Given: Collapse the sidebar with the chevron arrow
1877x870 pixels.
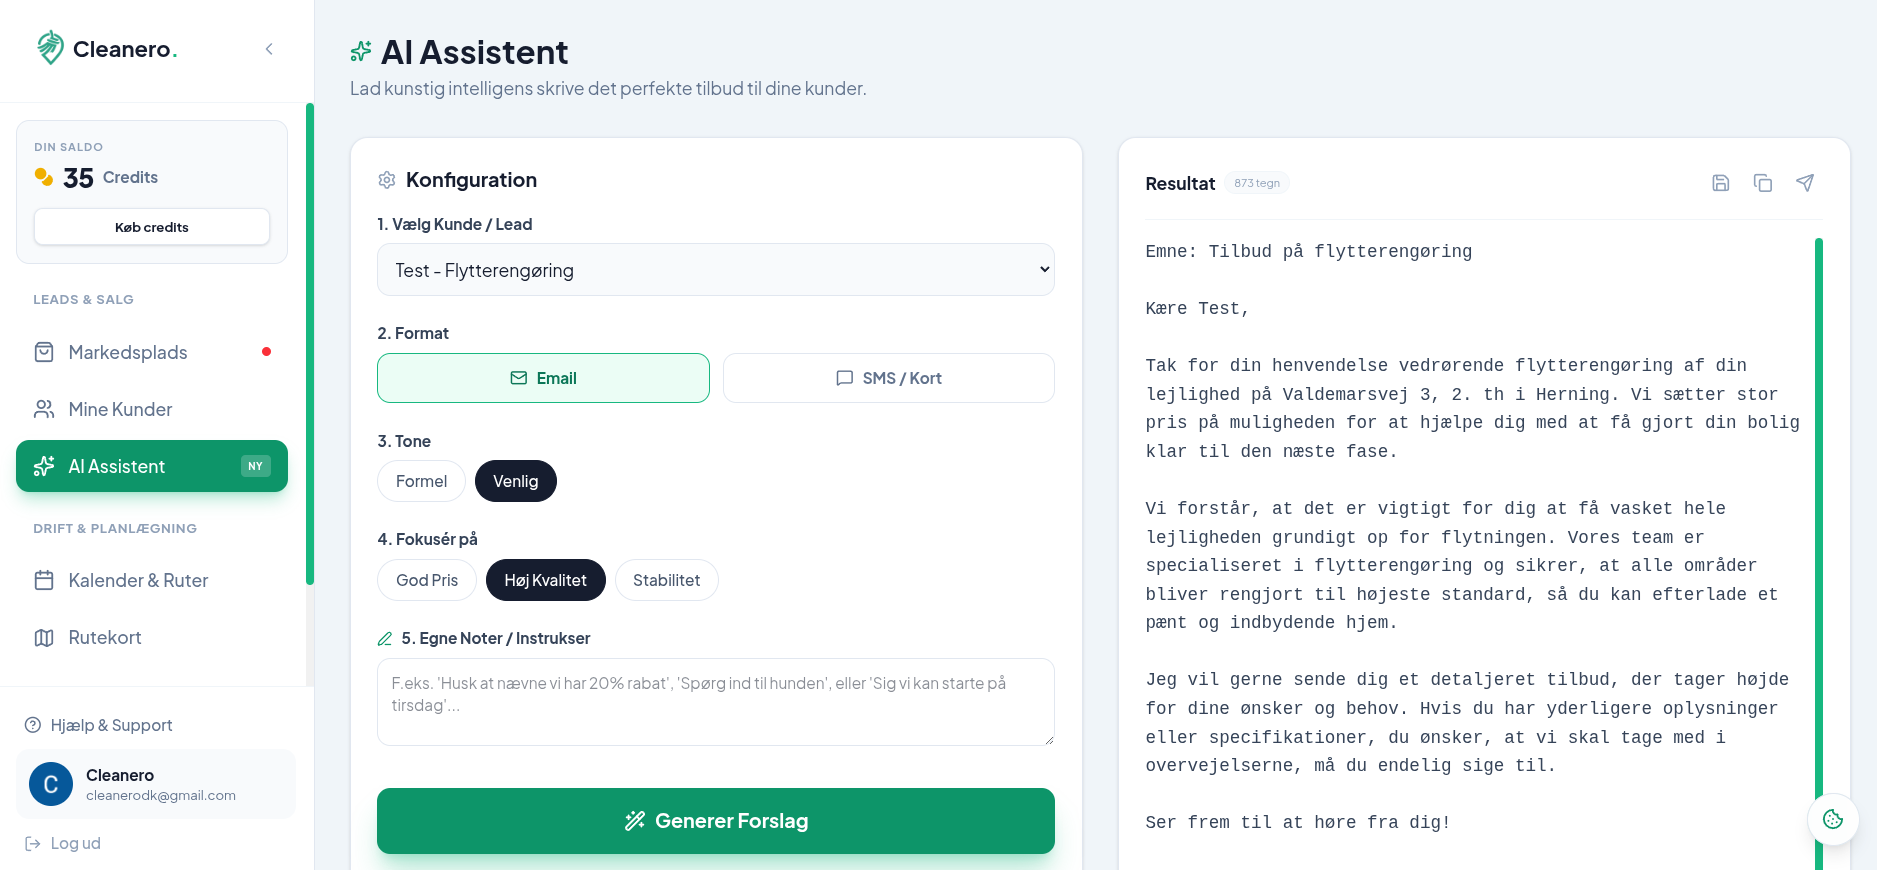Looking at the screenshot, I should tap(269, 49).
